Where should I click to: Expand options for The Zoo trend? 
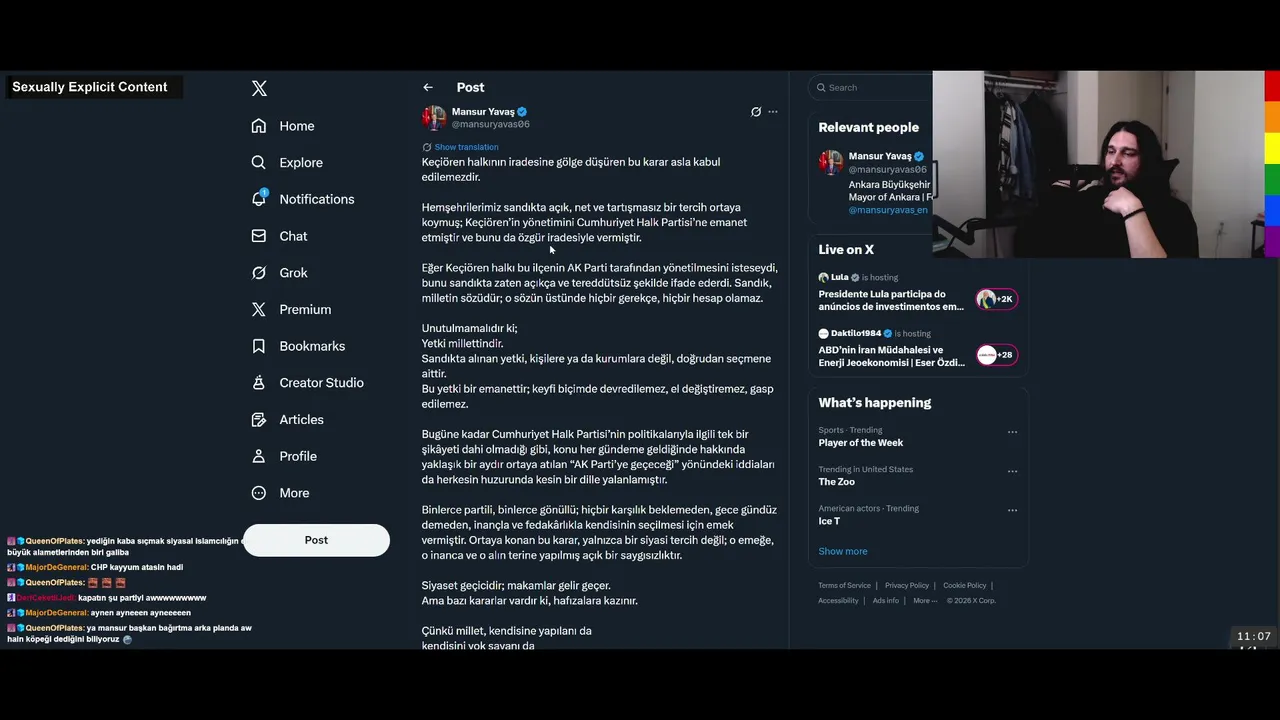[x=1012, y=471]
